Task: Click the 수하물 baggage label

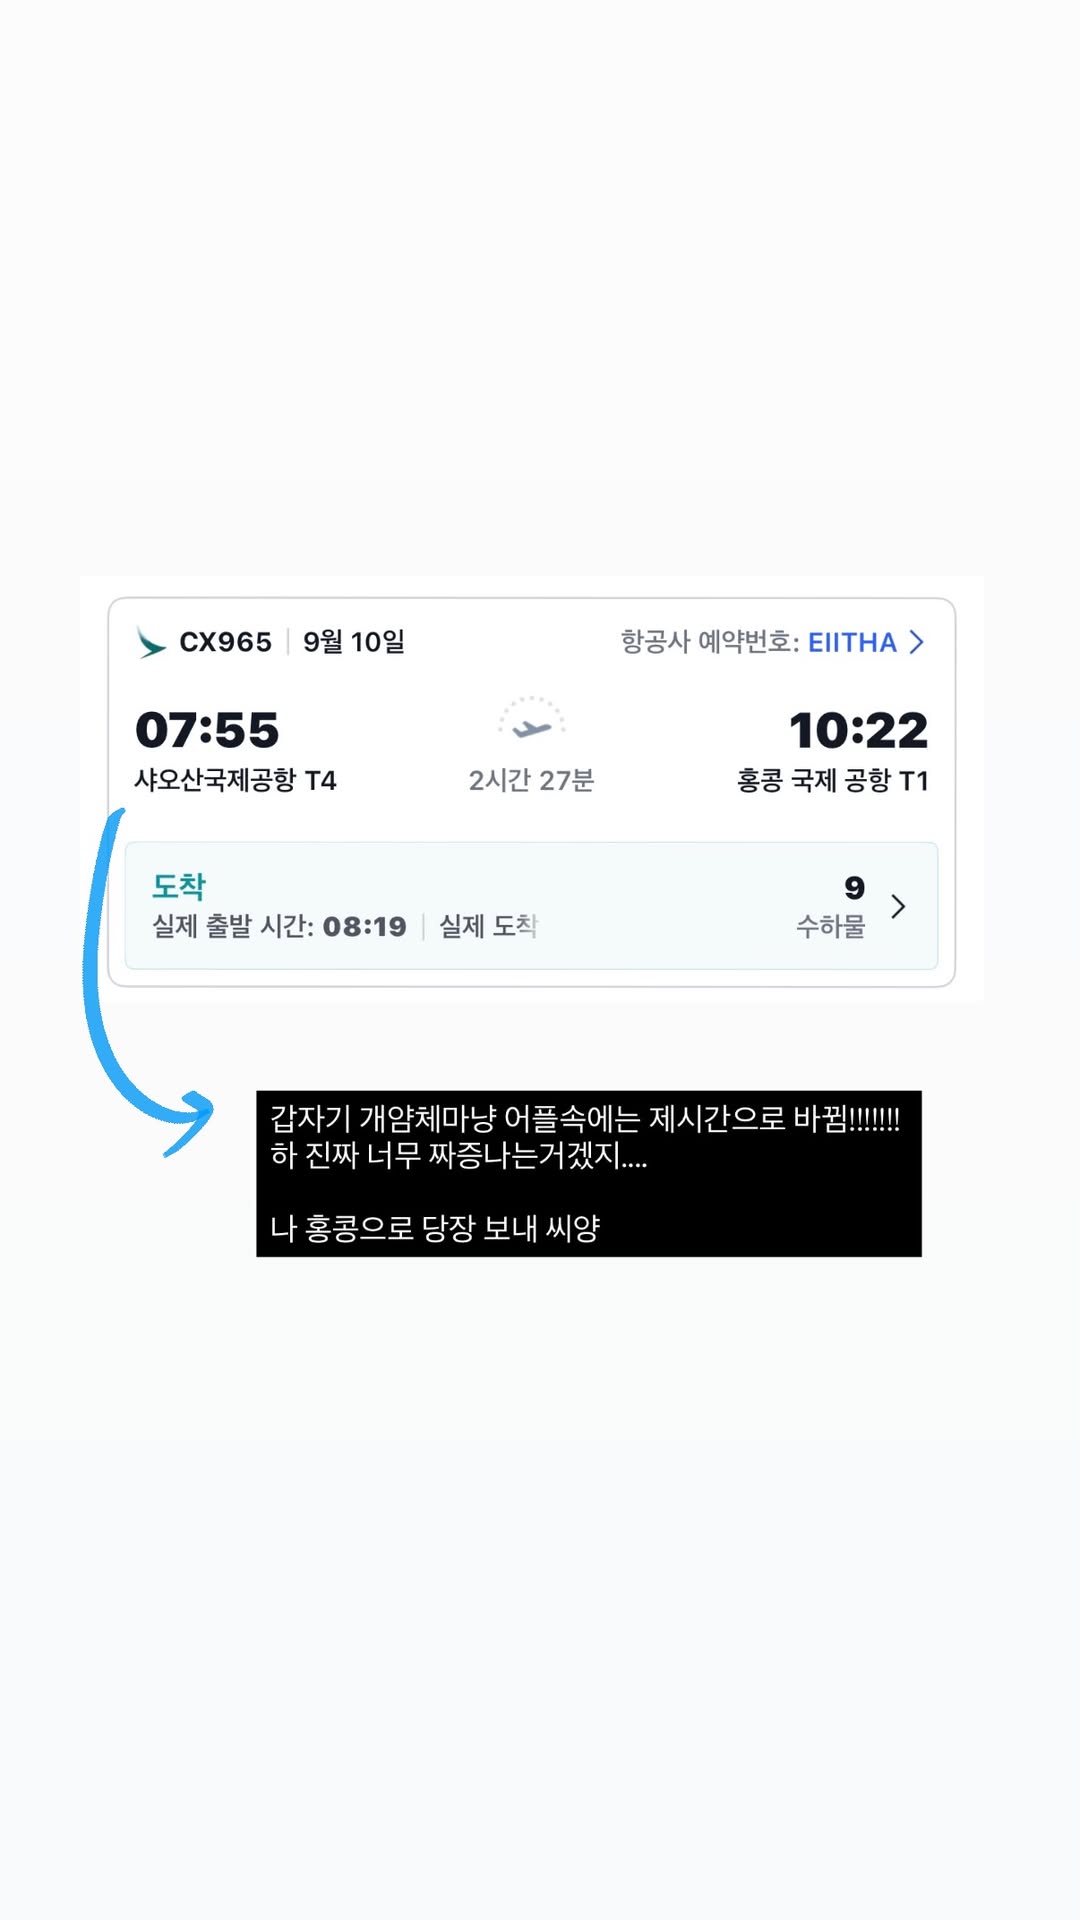Action: point(831,927)
